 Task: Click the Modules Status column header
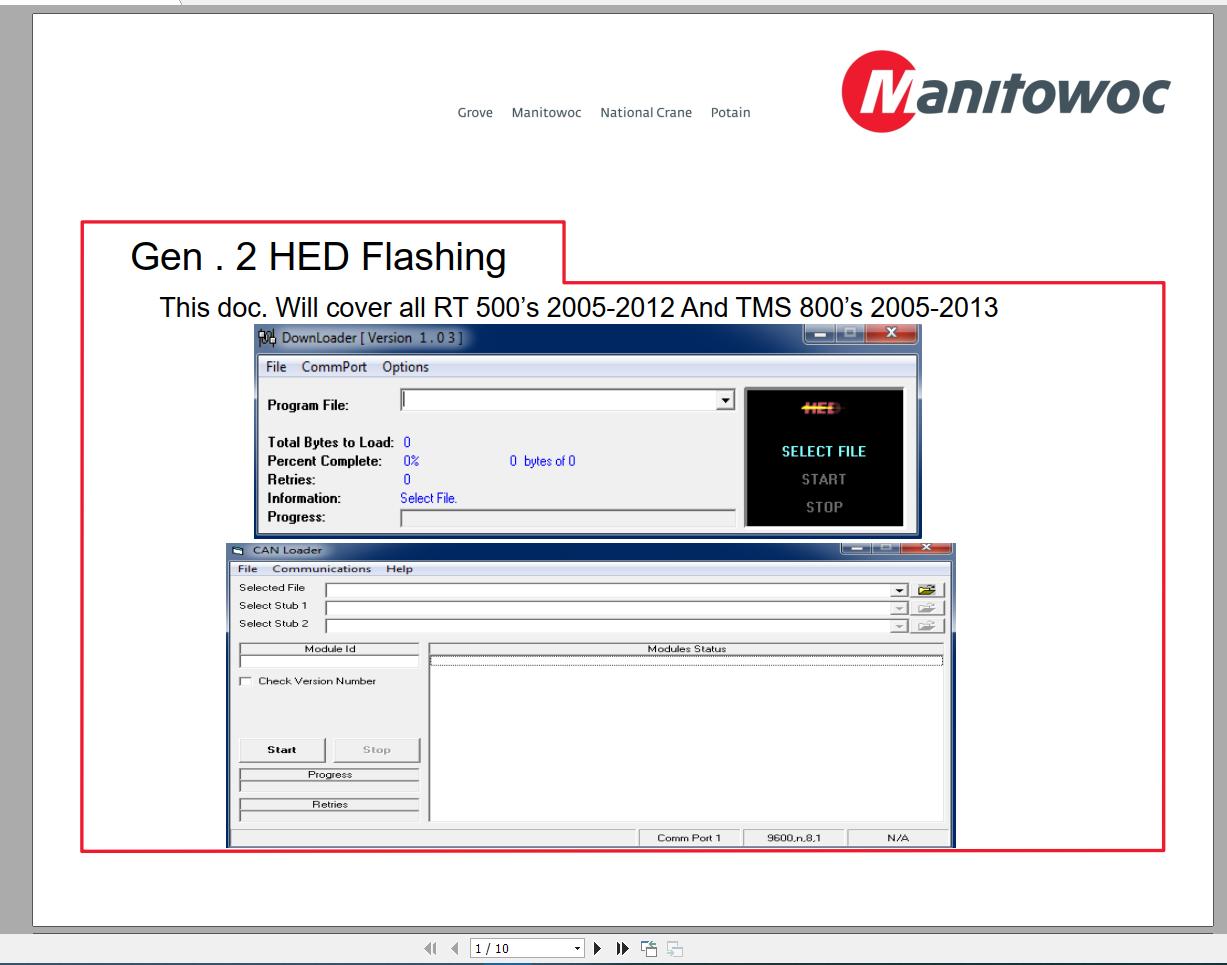[x=686, y=649]
